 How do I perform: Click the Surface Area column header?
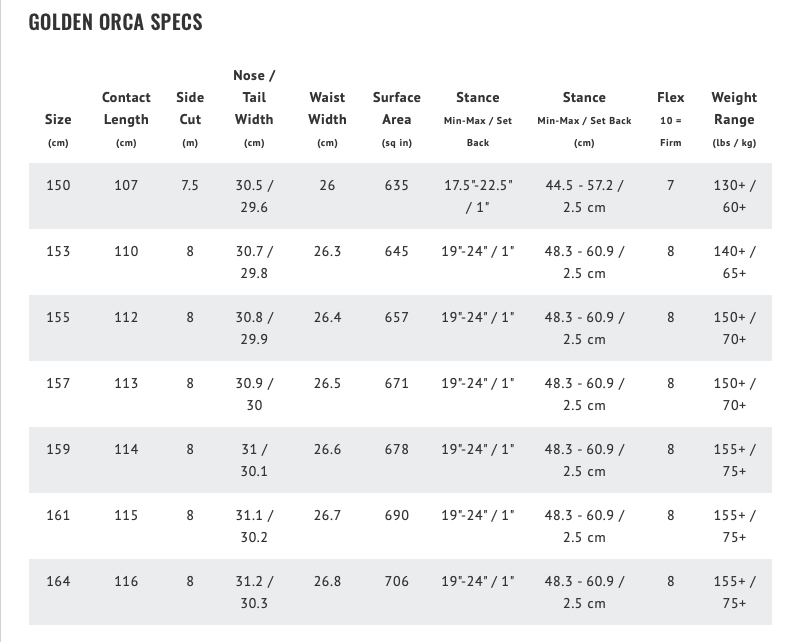397,109
